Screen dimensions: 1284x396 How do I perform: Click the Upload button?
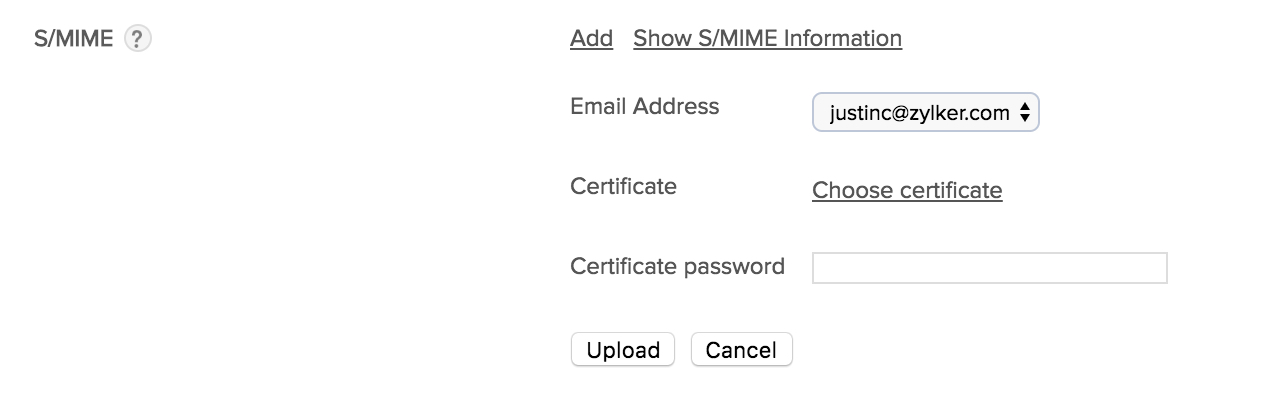pyautogui.click(x=623, y=350)
